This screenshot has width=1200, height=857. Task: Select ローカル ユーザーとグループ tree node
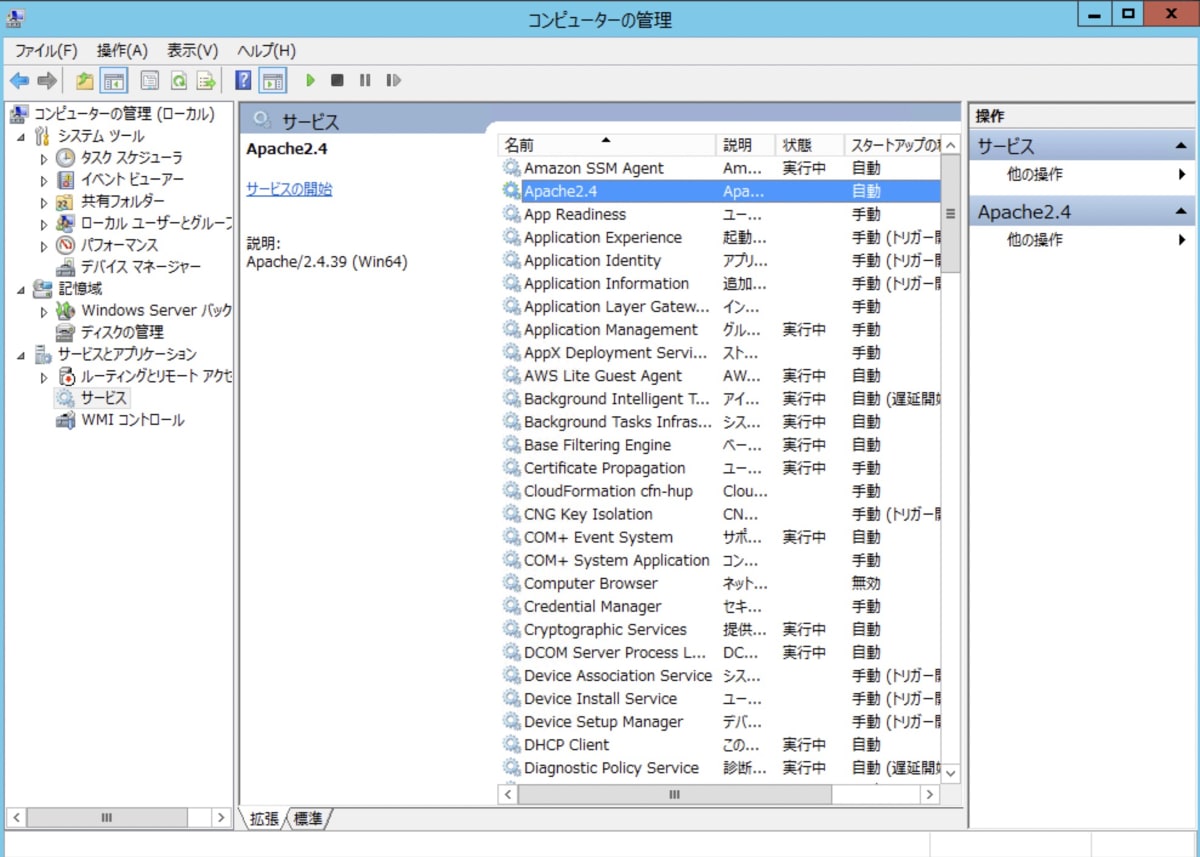[156, 223]
